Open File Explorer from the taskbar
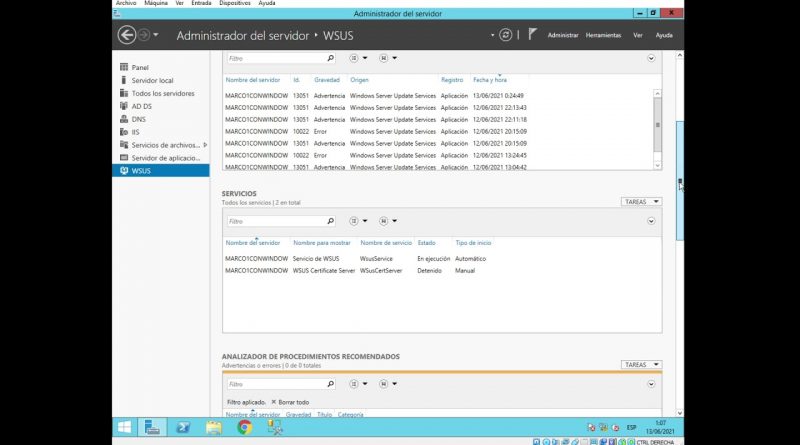Screen dimensions: 800x445 [x=213, y=427]
